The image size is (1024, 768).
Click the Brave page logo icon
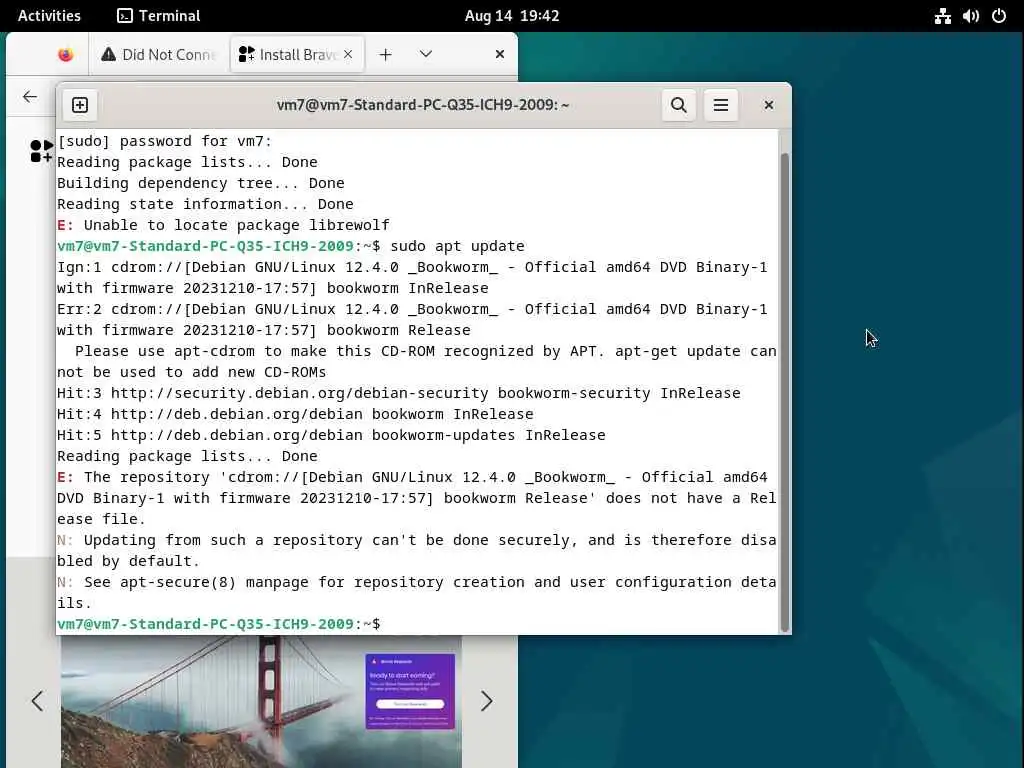(41, 151)
